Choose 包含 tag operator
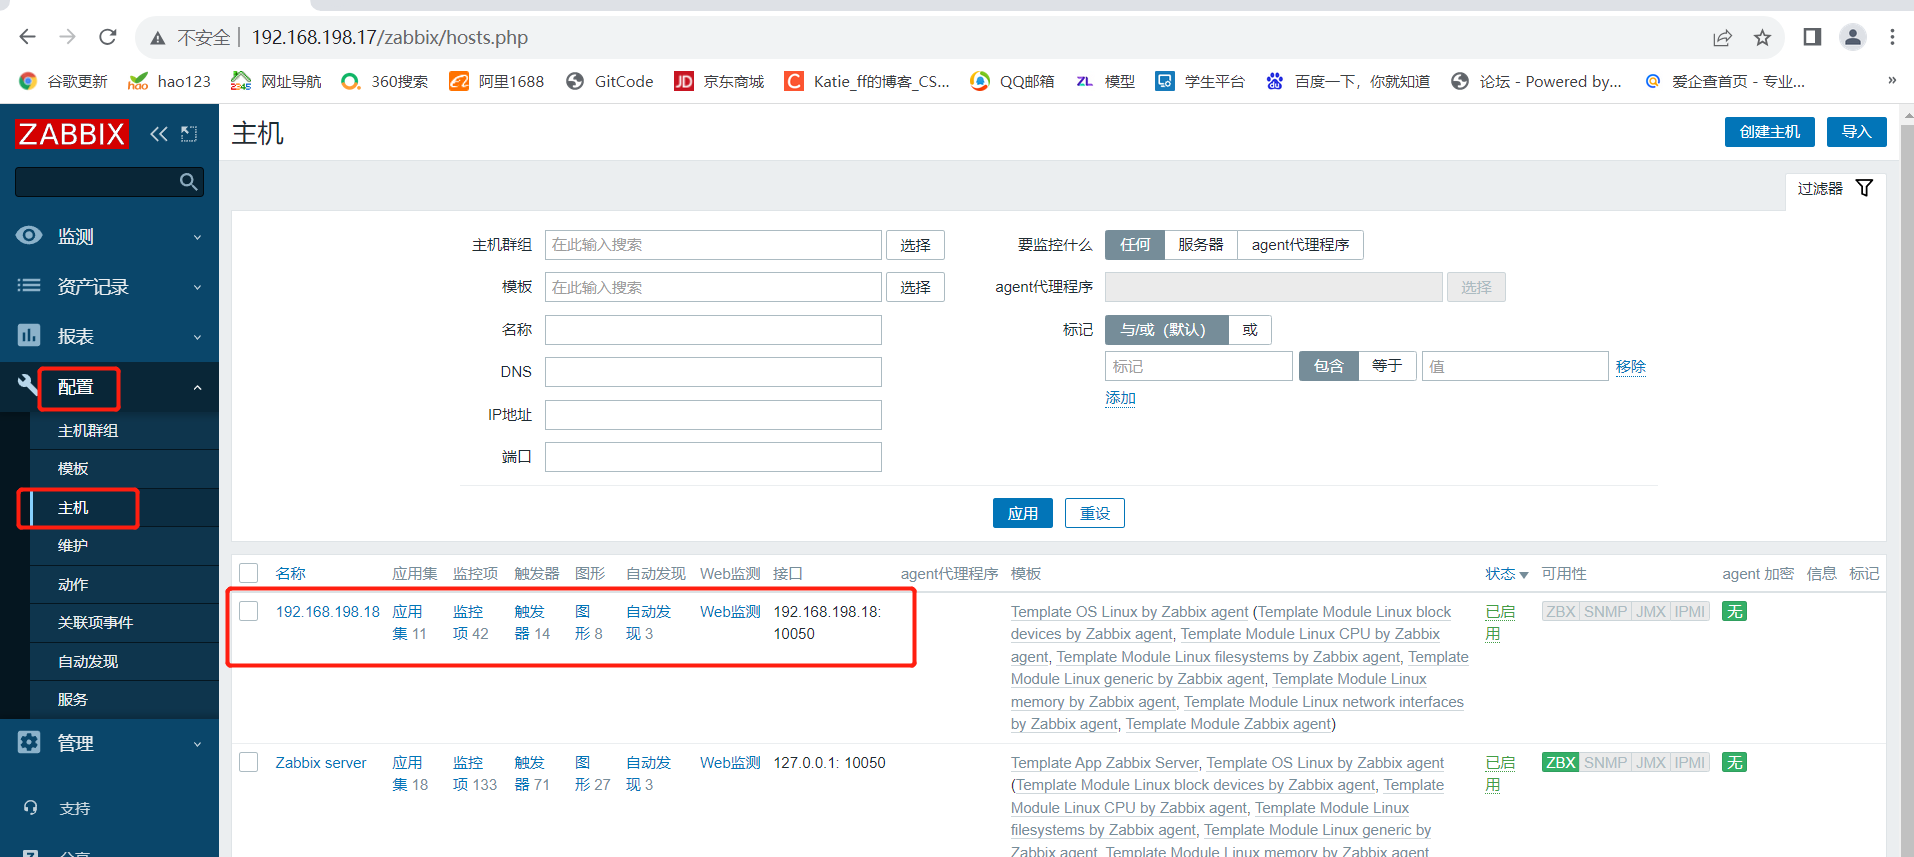 1328,366
